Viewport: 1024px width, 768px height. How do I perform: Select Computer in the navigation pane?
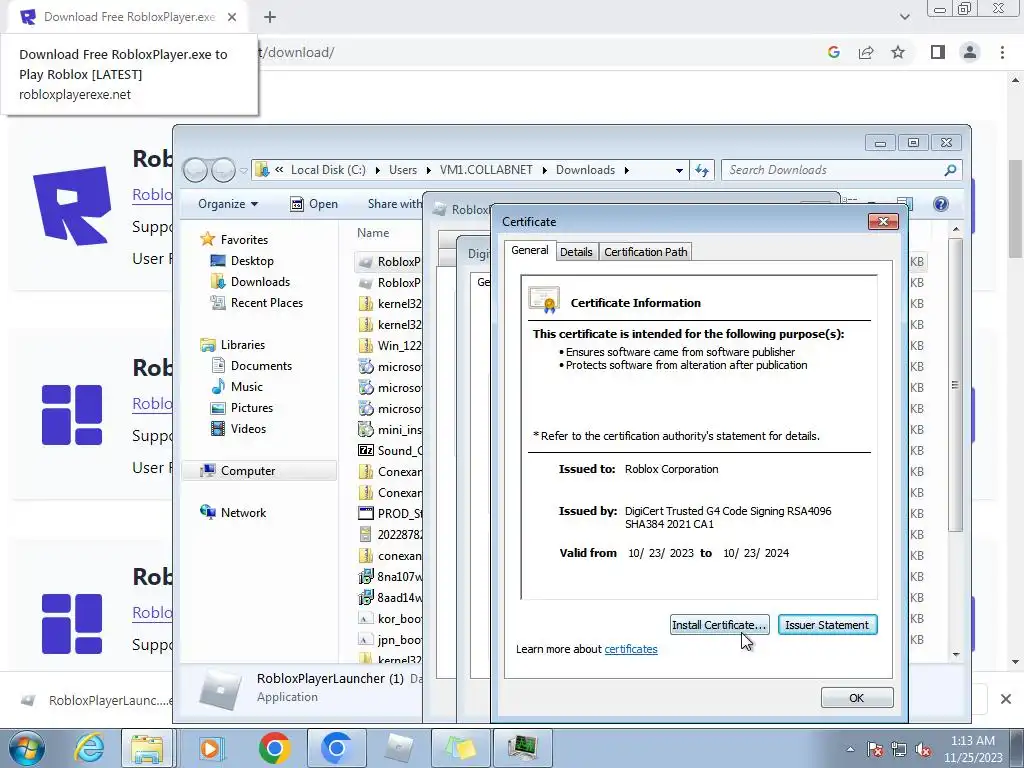(x=259, y=471)
